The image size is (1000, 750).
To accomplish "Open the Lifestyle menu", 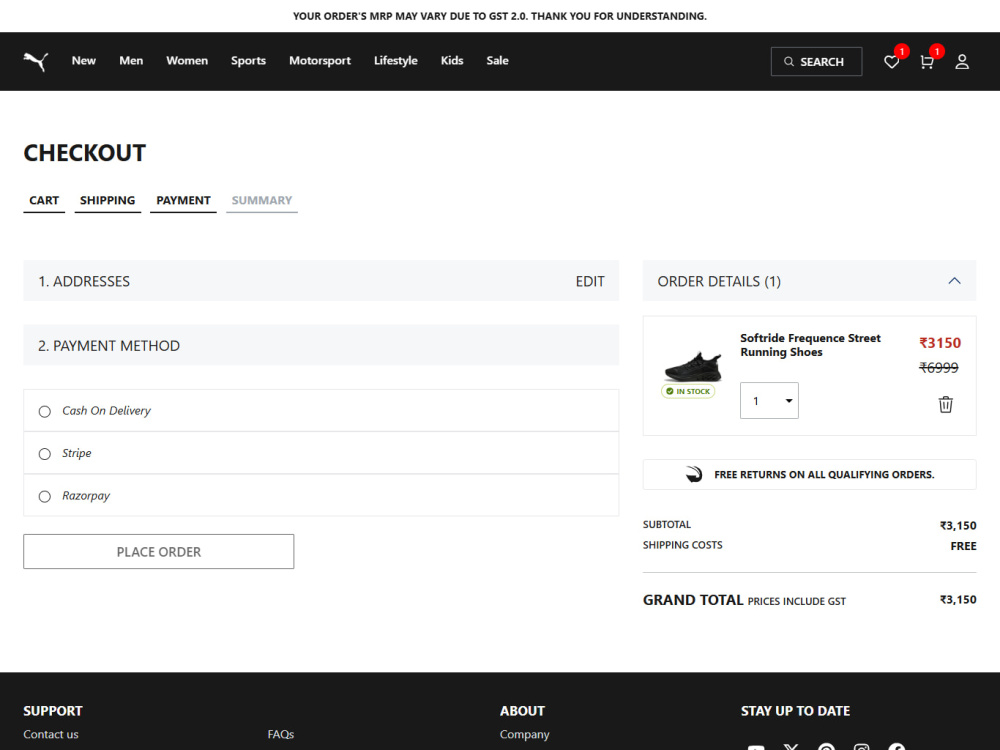I will point(395,61).
